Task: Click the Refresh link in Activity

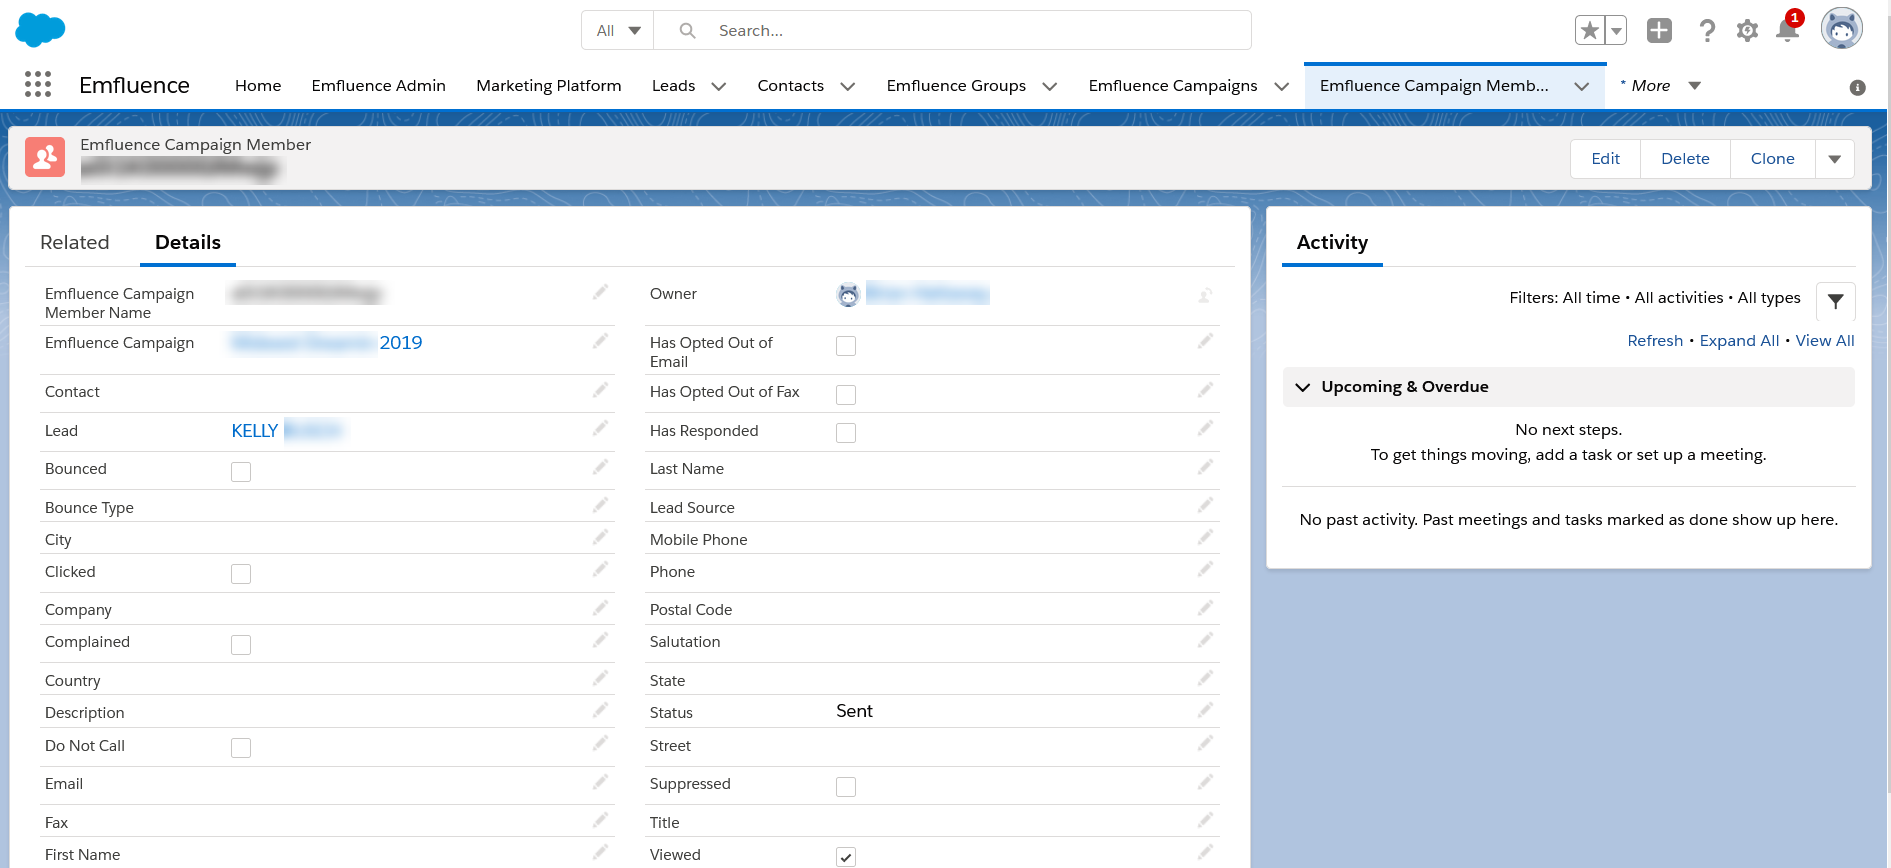Action: pyautogui.click(x=1655, y=340)
